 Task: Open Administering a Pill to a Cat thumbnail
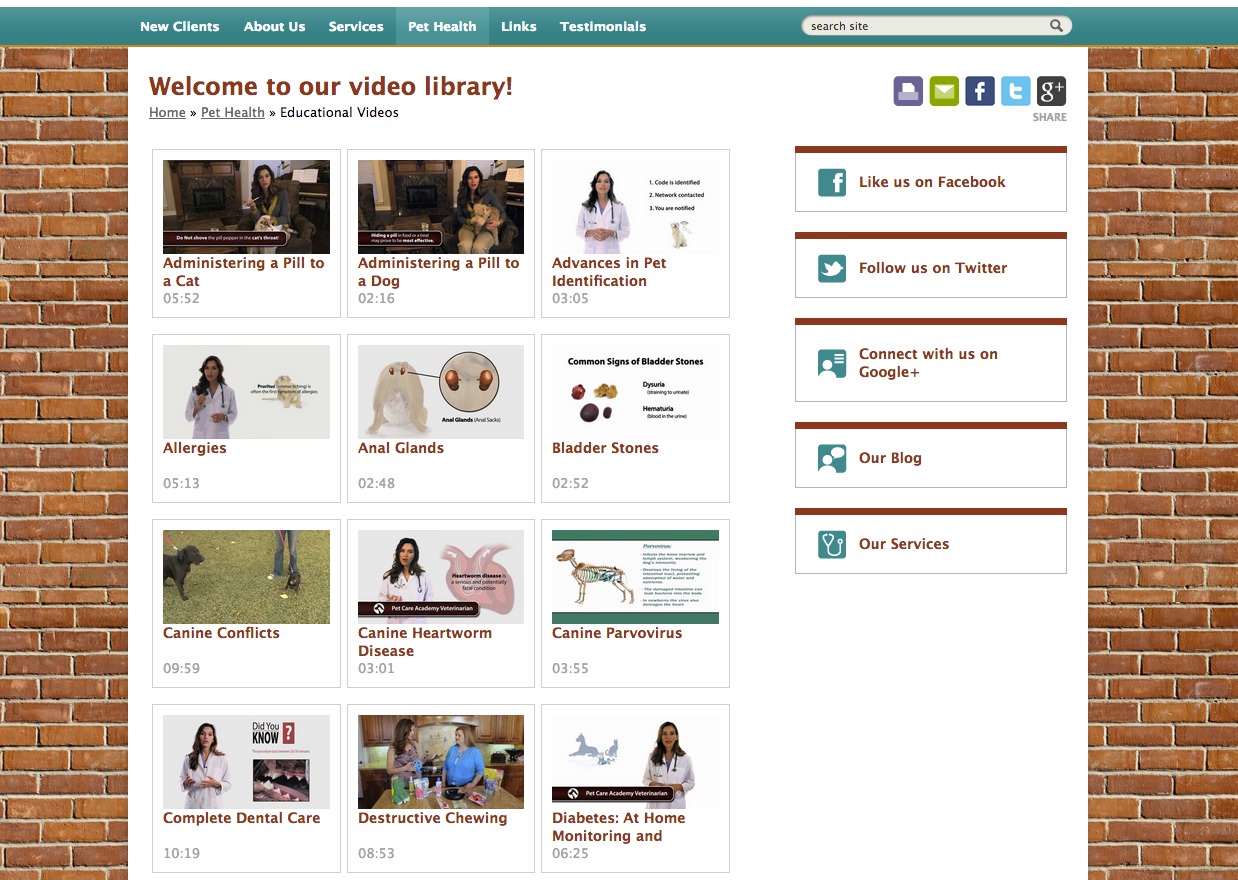pyautogui.click(x=246, y=207)
